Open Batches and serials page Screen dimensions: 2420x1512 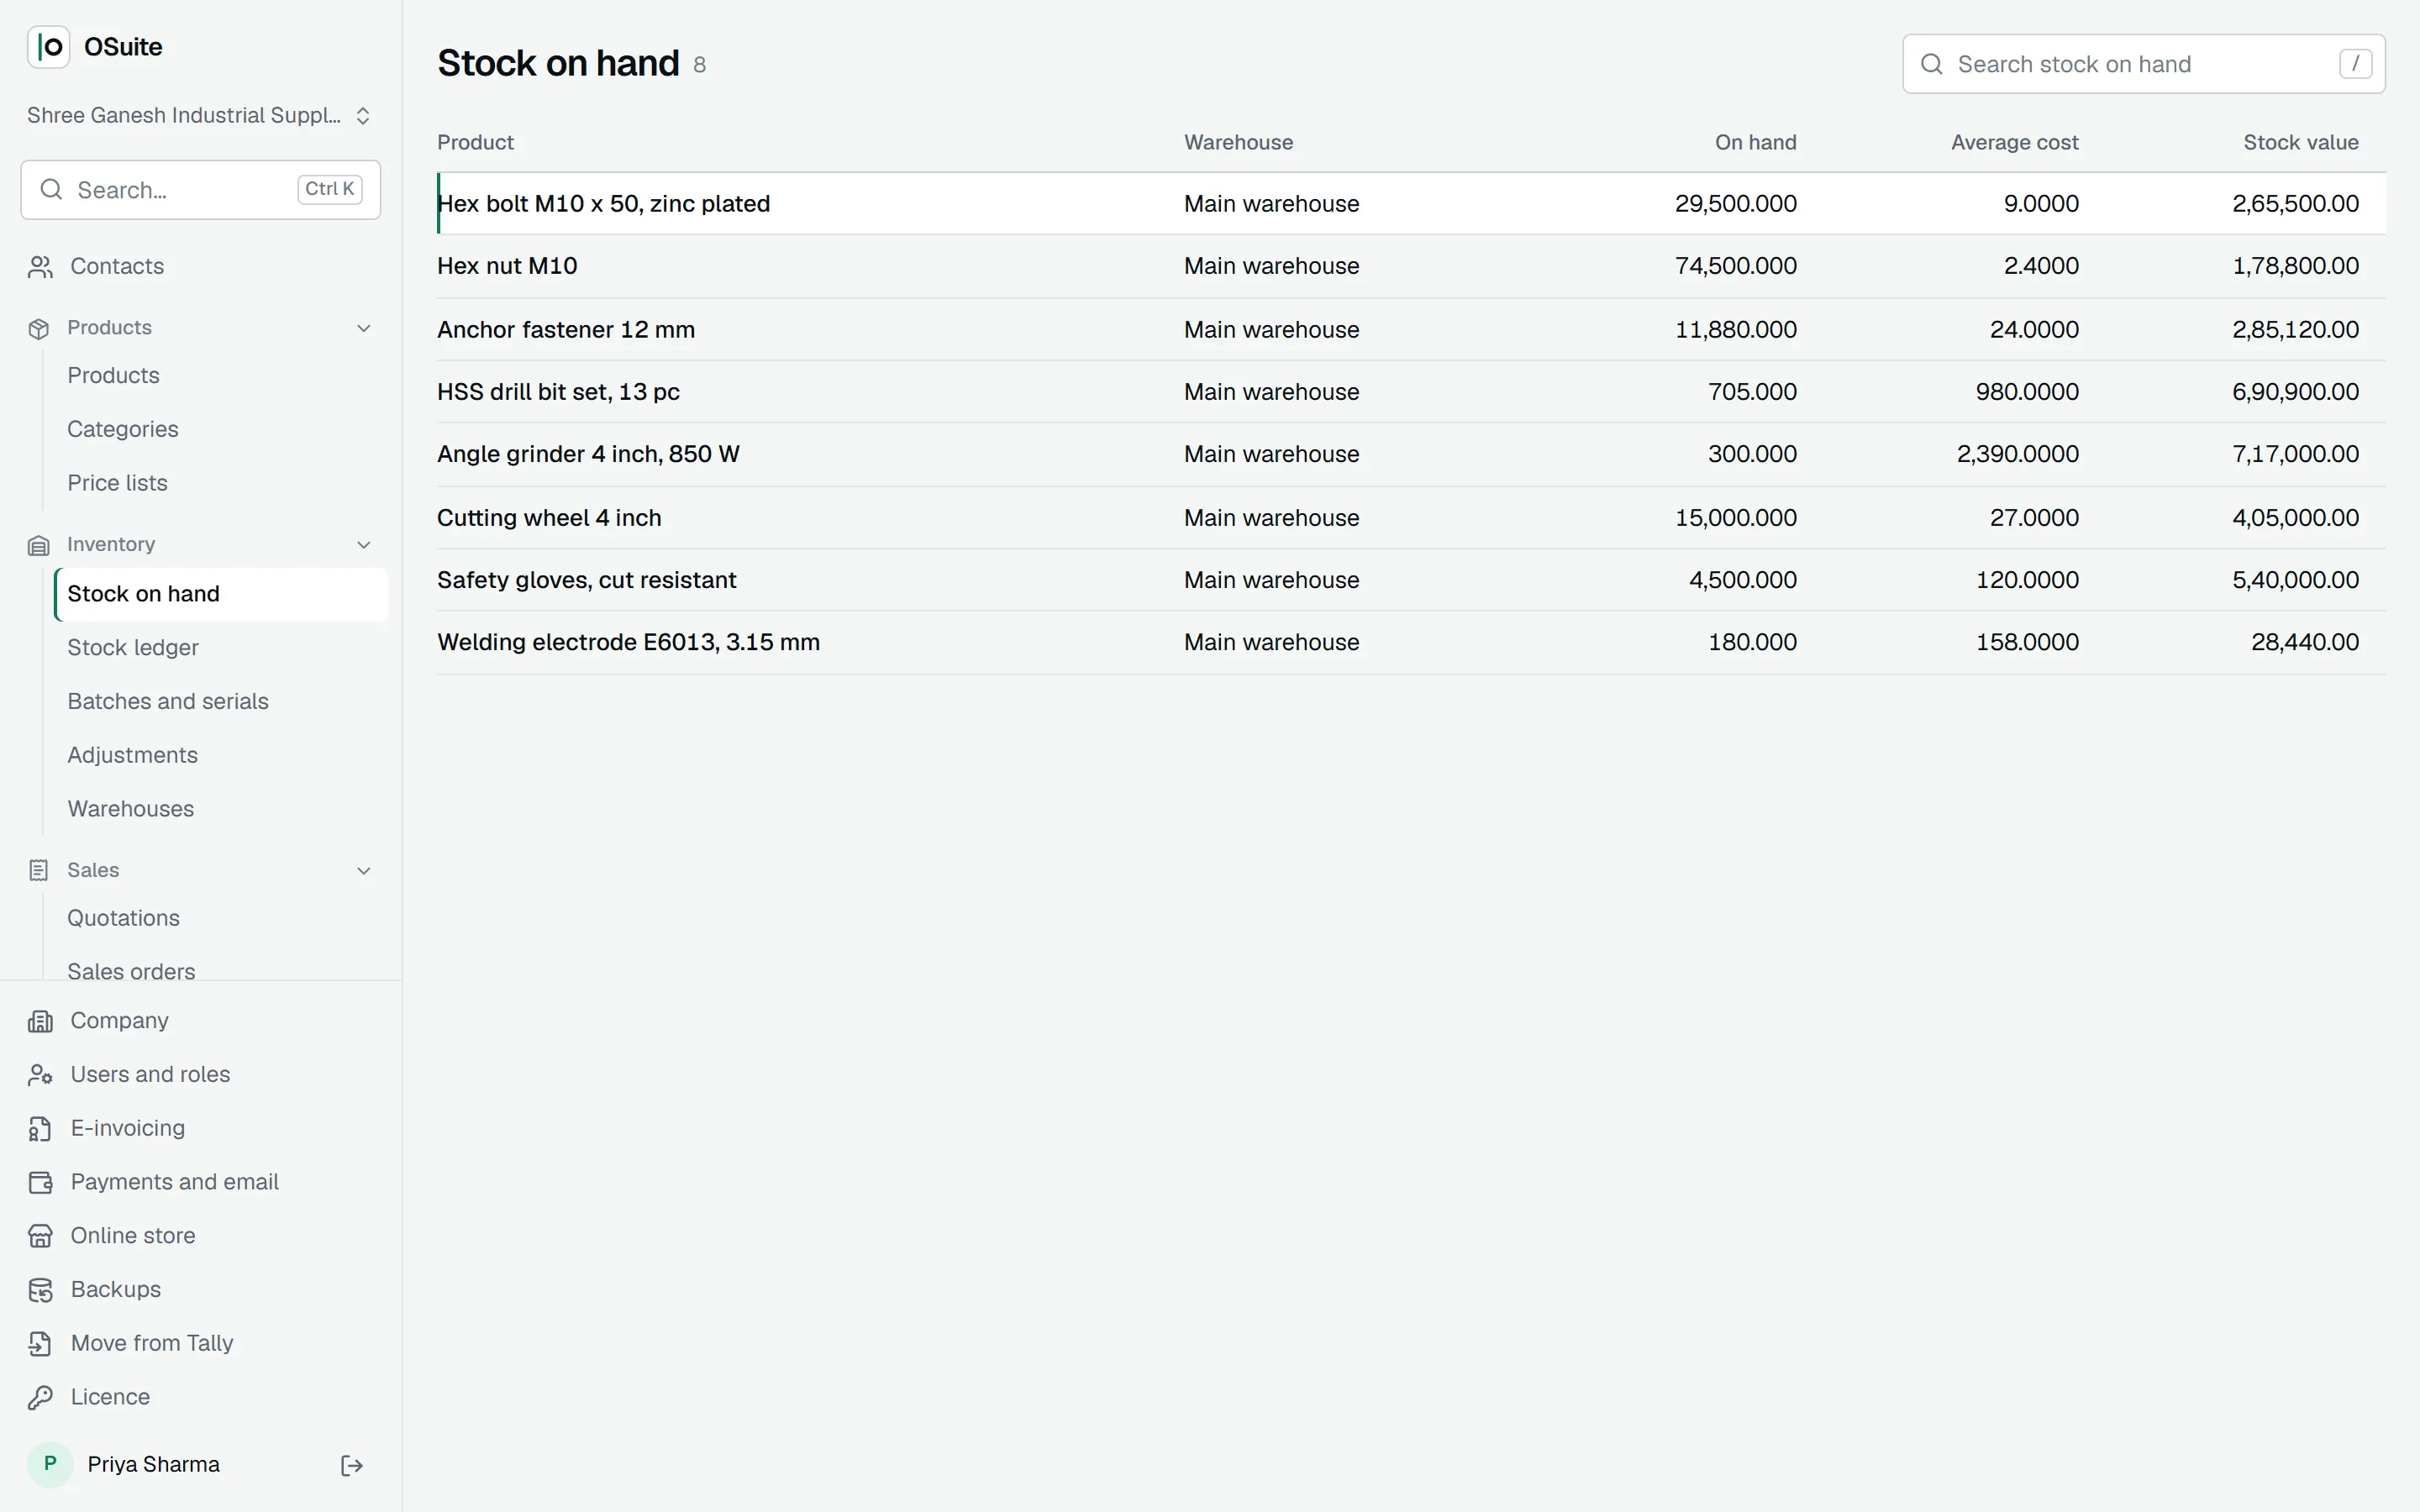click(x=168, y=702)
